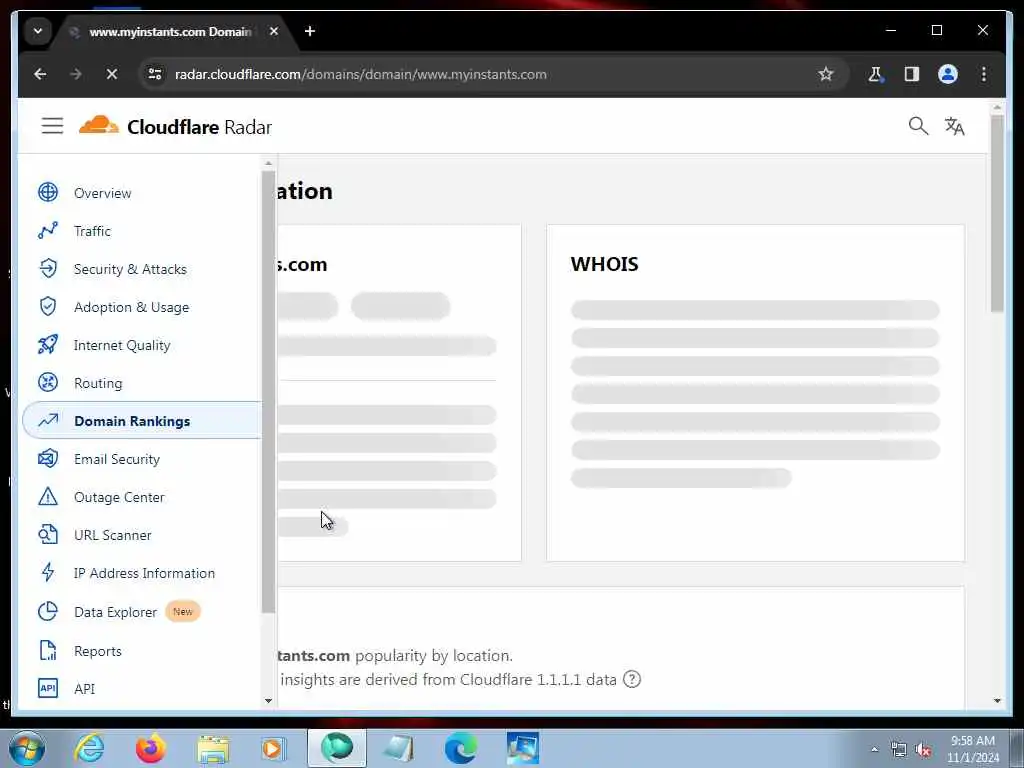Viewport: 1024px width, 768px height.
Task: Open the tab search dropdown arrow
Action: click(x=38, y=31)
